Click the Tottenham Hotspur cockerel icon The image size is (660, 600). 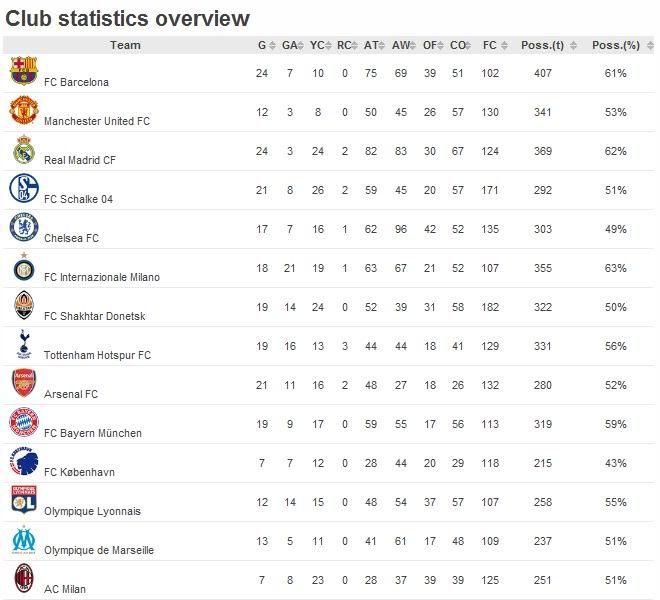(23, 344)
